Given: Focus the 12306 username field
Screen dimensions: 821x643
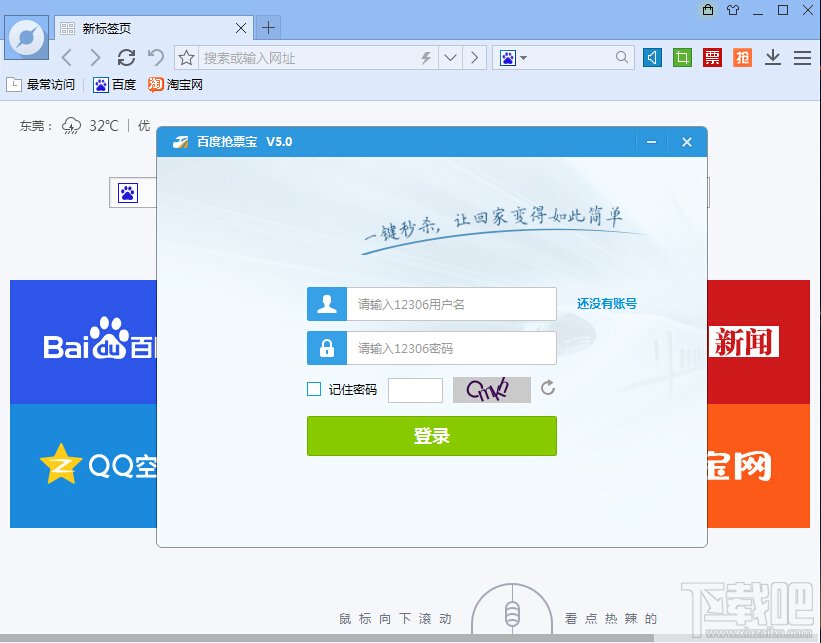Looking at the screenshot, I should tap(451, 304).
